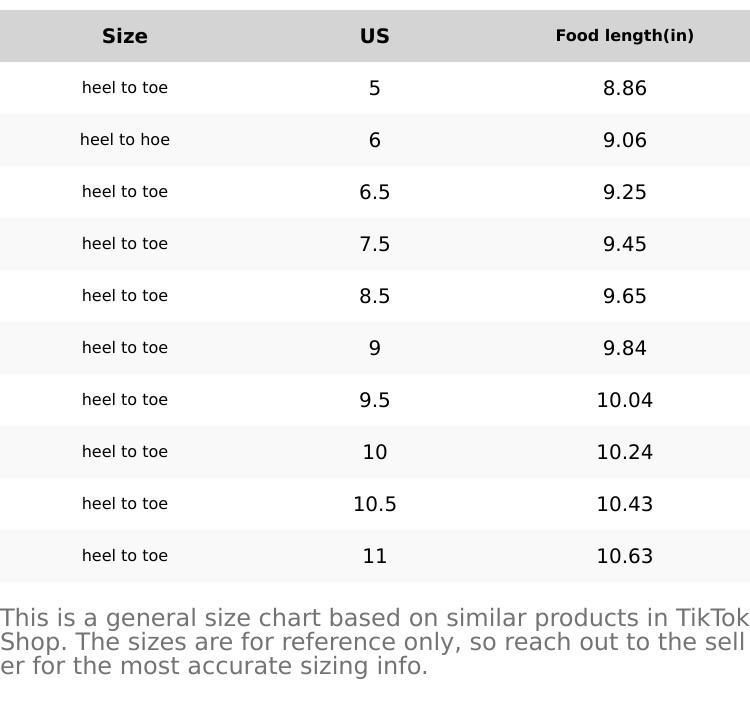Click the 9.25 length value

(x=624, y=192)
